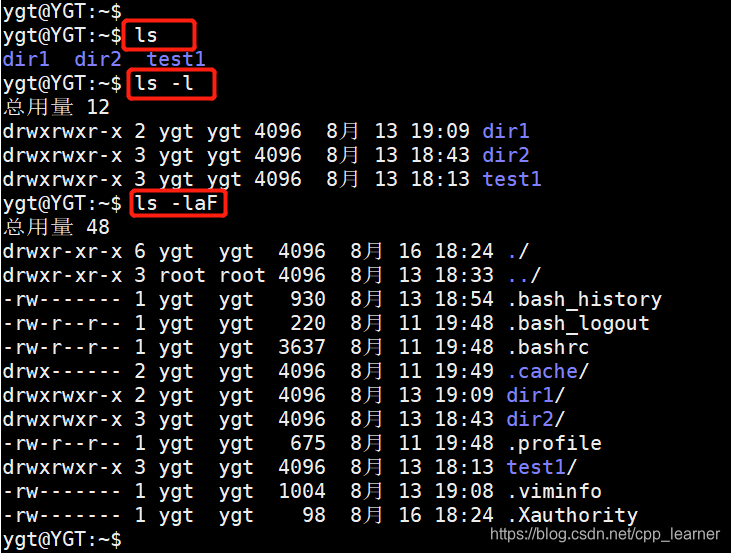731x553 pixels.
Task: Click size '98' of .Xauthority
Action: click(314, 516)
